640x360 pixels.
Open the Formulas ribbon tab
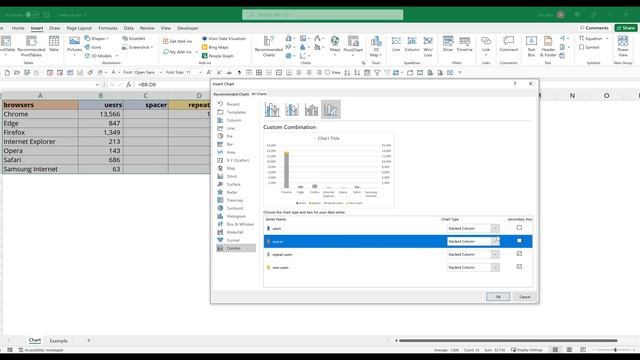[108, 28]
